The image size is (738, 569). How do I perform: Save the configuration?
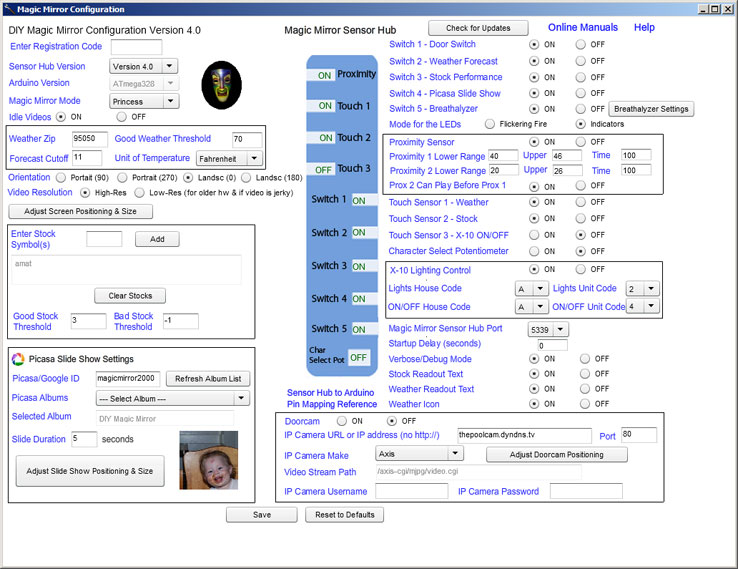(x=262, y=515)
